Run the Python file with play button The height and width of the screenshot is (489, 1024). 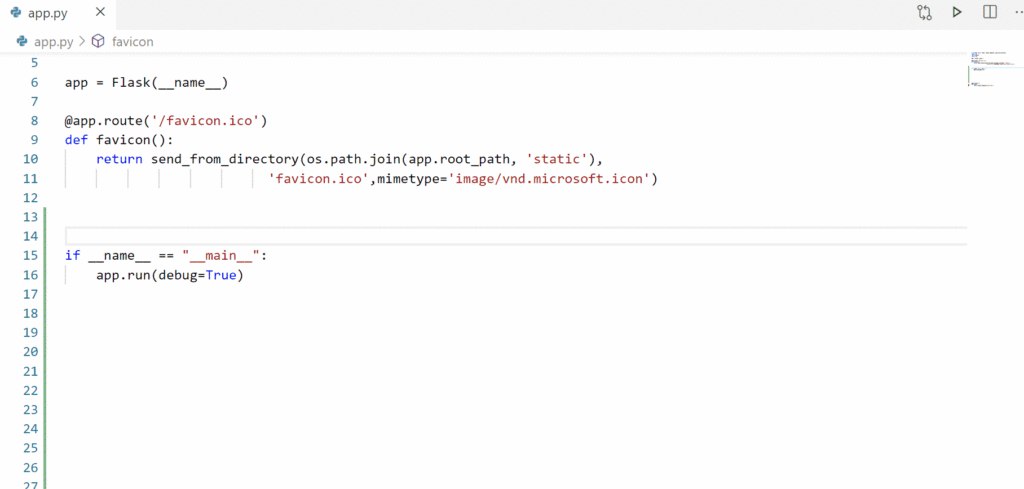pyautogui.click(x=957, y=12)
